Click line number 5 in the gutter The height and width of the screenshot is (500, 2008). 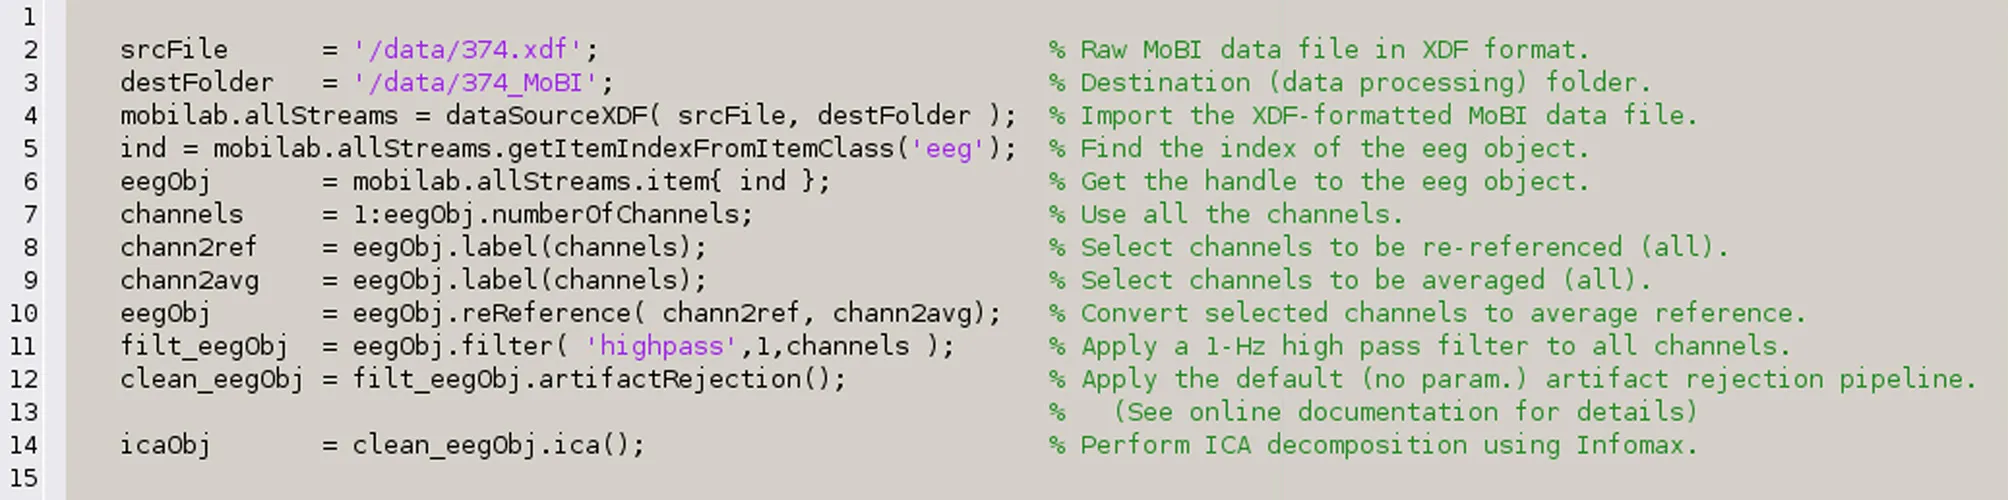(30, 149)
